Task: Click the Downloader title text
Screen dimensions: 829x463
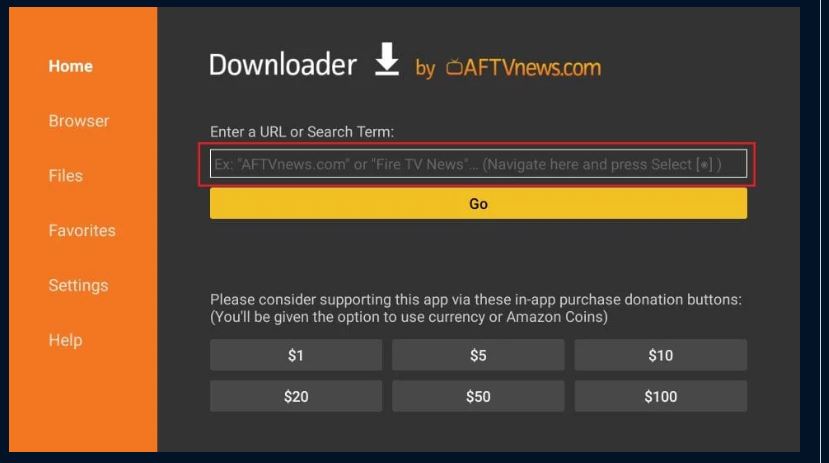Action: 283,64
